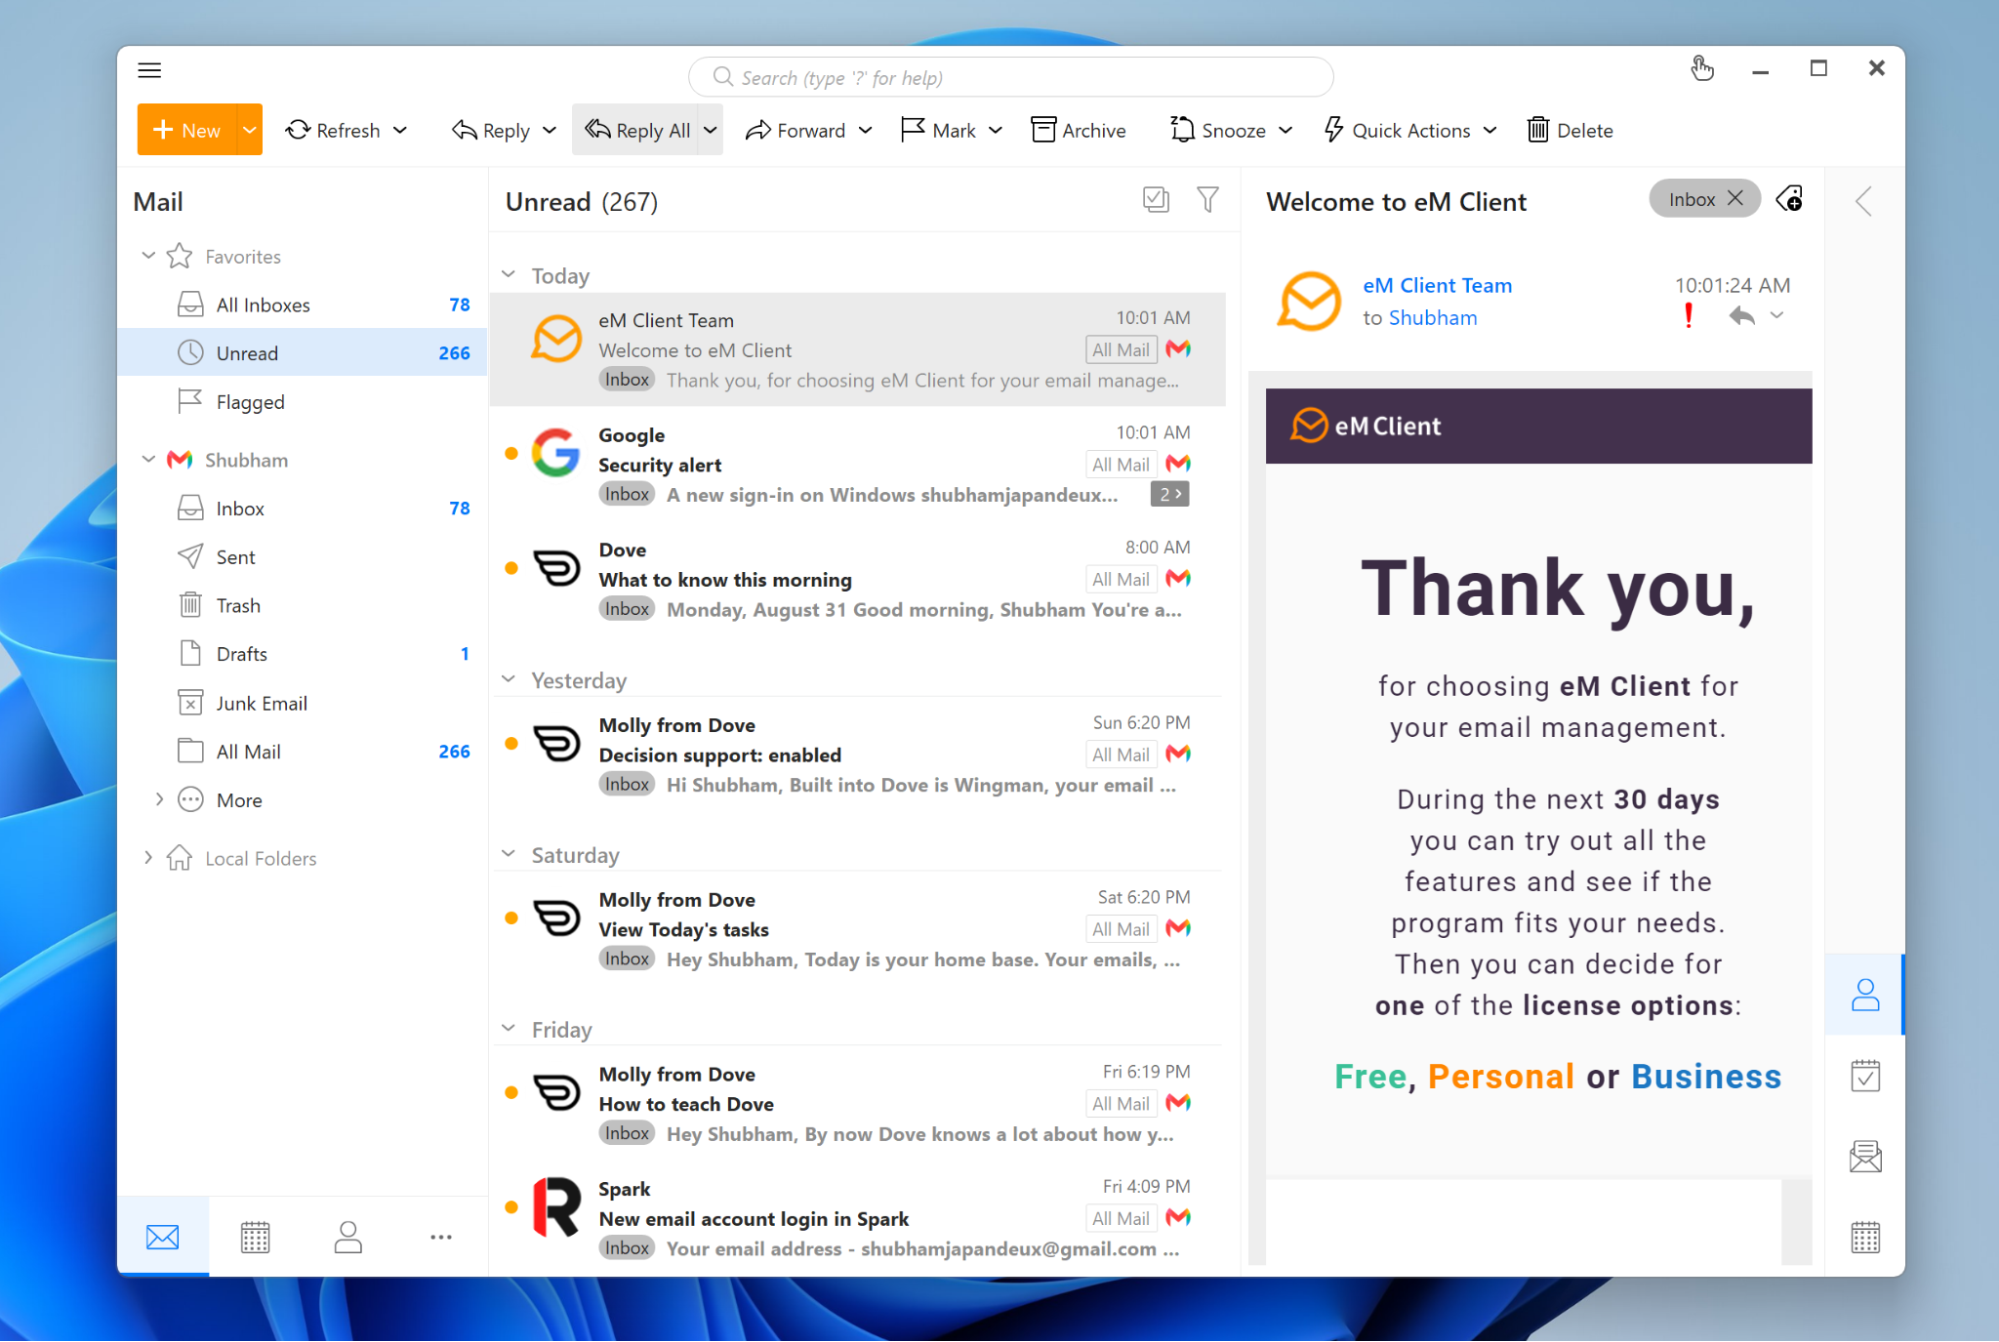Expand Local Folders
Image resolution: width=1999 pixels, height=1342 pixels.
click(x=148, y=858)
